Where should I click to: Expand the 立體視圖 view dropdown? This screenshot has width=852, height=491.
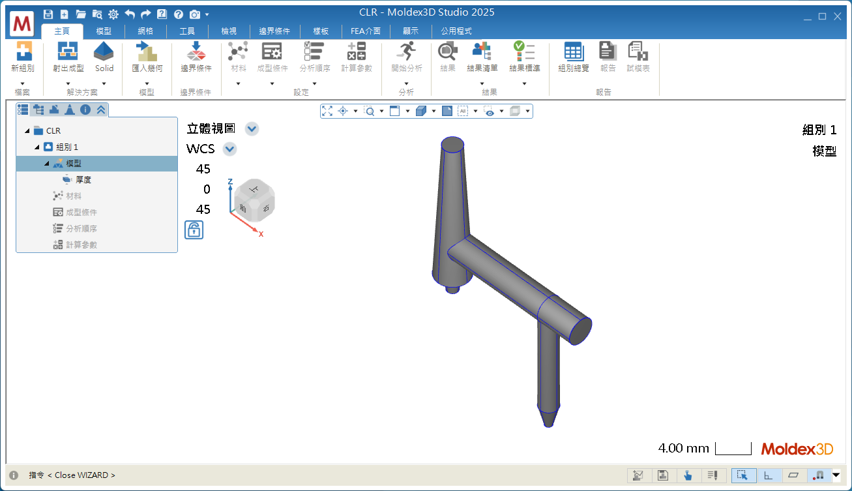pos(252,129)
